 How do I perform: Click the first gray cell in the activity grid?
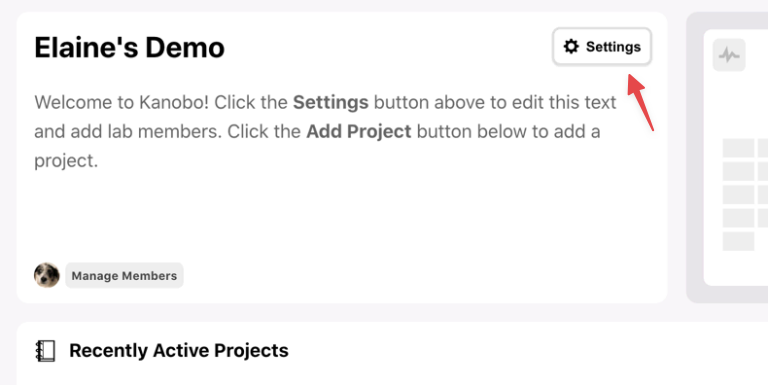coord(739,148)
